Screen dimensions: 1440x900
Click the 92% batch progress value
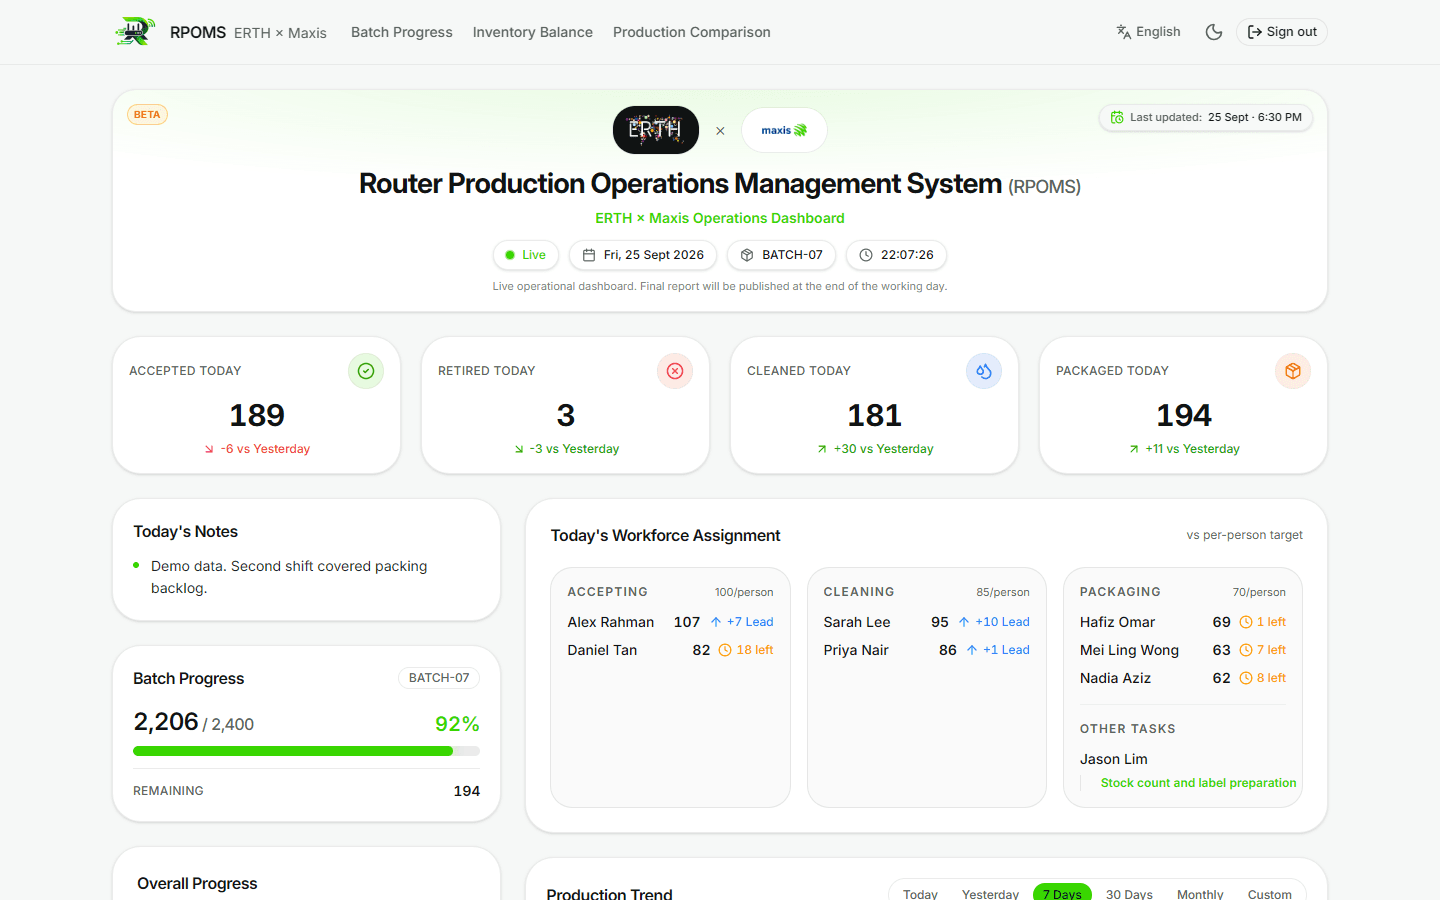[x=457, y=724]
